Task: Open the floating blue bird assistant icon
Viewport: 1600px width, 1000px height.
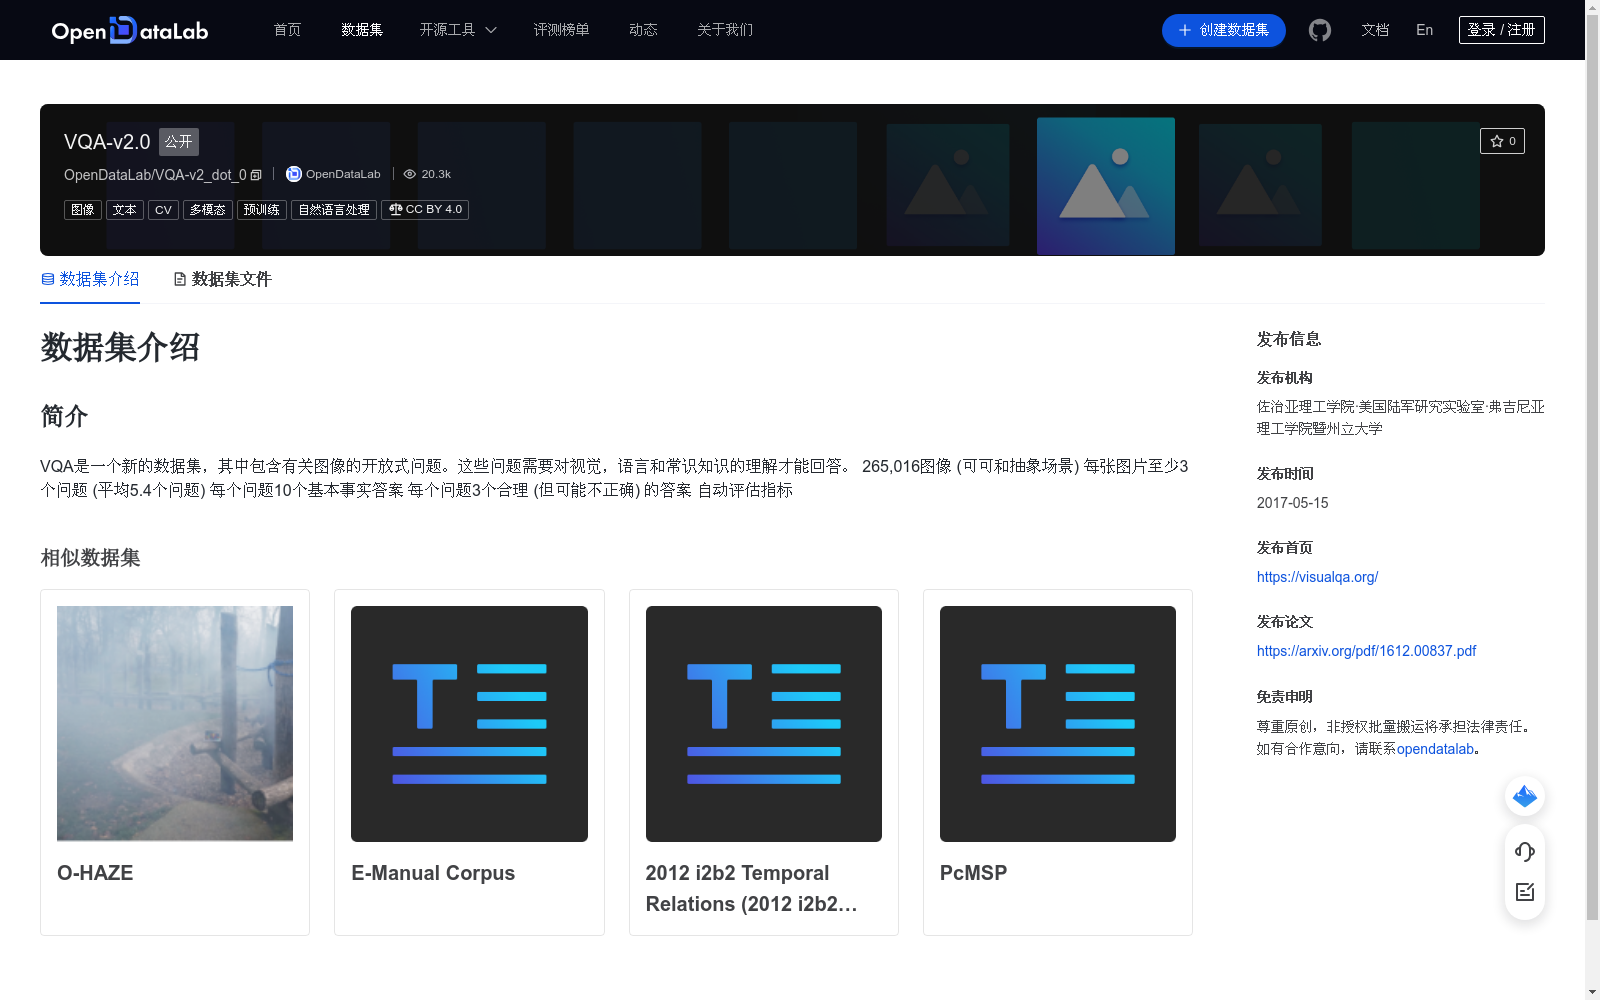Action: [1525, 796]
